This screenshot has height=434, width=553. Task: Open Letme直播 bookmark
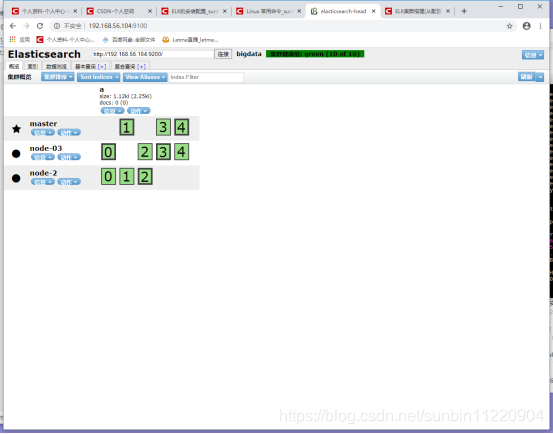pyautogui.click(x=190, y=39)
